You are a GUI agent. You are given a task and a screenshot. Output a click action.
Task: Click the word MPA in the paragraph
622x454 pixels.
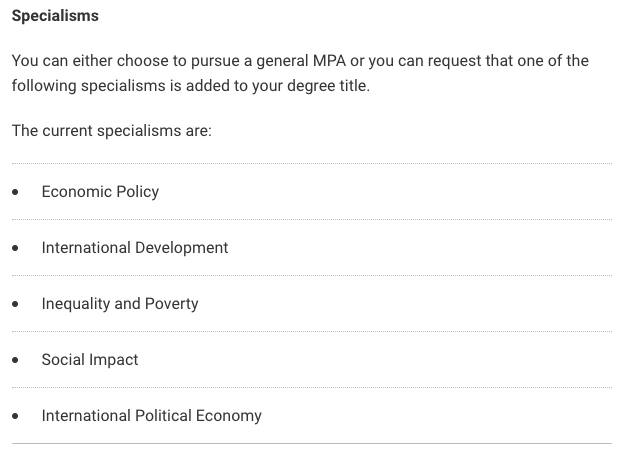point(329,61)
